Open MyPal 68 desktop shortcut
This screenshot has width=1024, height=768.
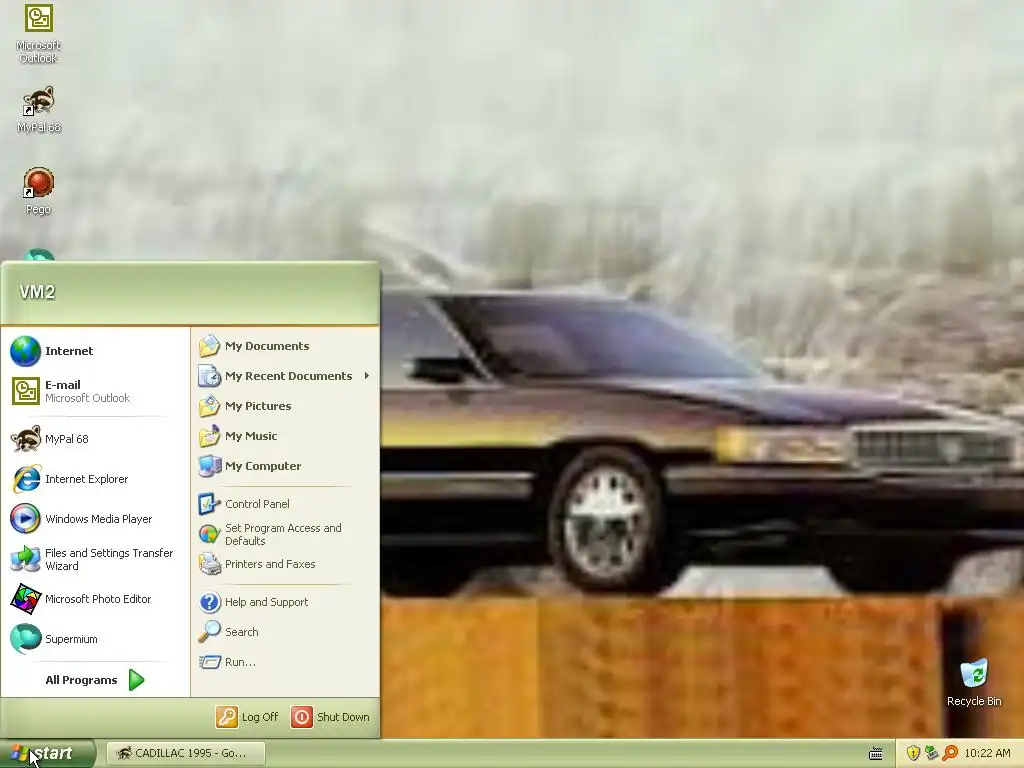pyautogui.click(x=39, y=110)
